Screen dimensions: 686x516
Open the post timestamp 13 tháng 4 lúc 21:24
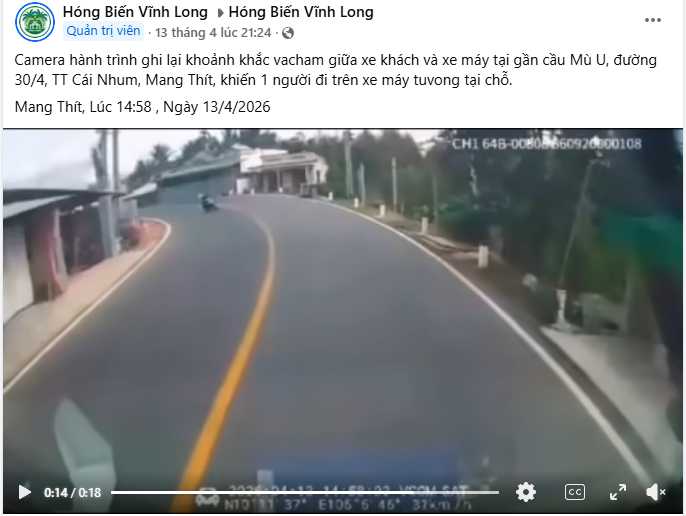click(x=213, y=33)
